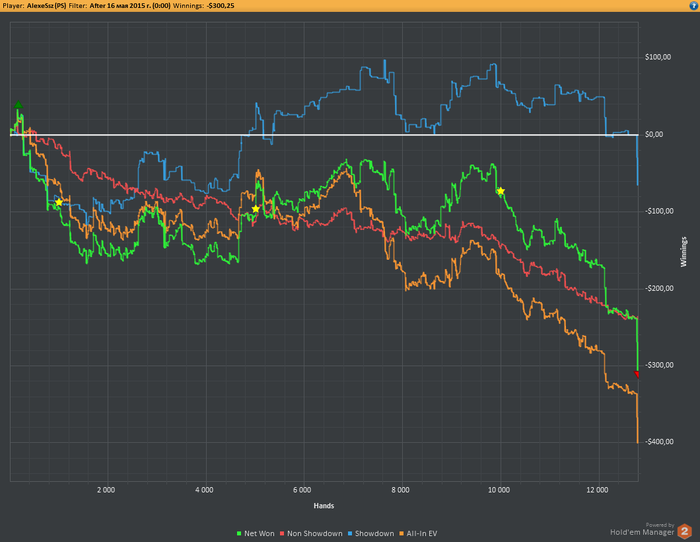Click the vertical Winnings y-axis title

[684, 252]
